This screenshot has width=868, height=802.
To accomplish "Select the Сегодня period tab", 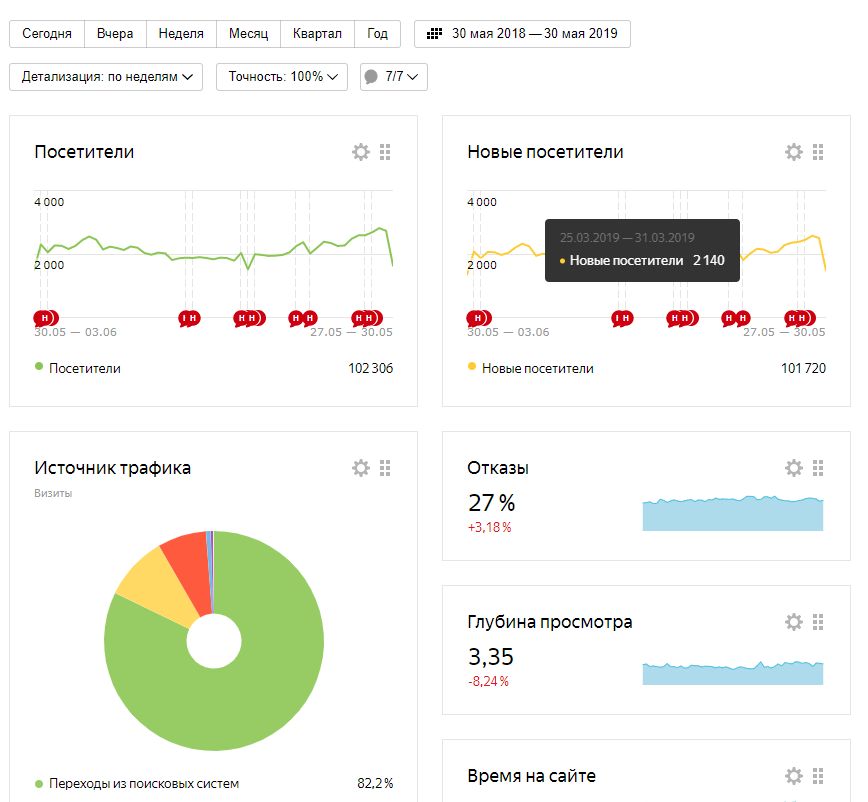I will [47, 34].
